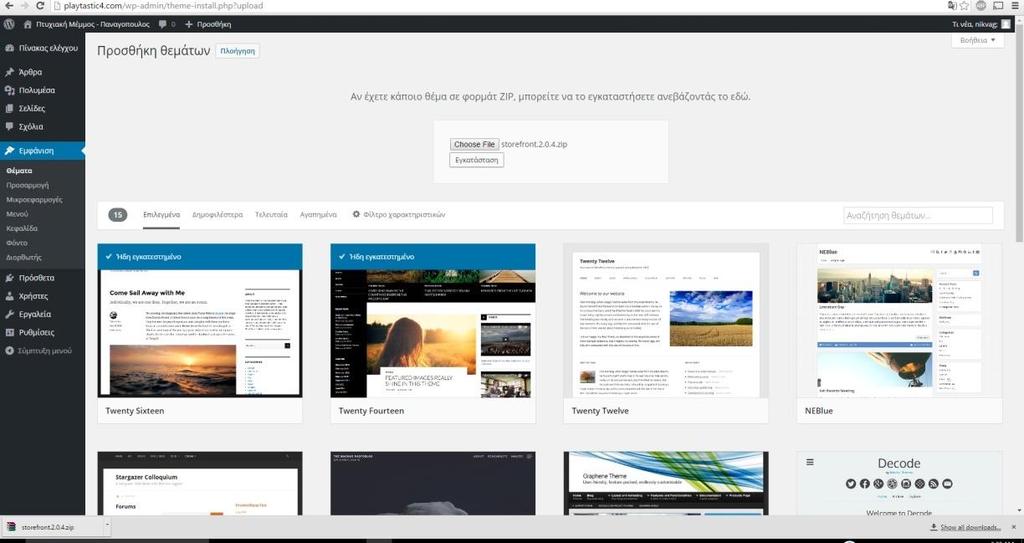This screenshot has width=1024, height=543.
Task: Click the Twenty Fourteen theme name text
Action: 371,411
